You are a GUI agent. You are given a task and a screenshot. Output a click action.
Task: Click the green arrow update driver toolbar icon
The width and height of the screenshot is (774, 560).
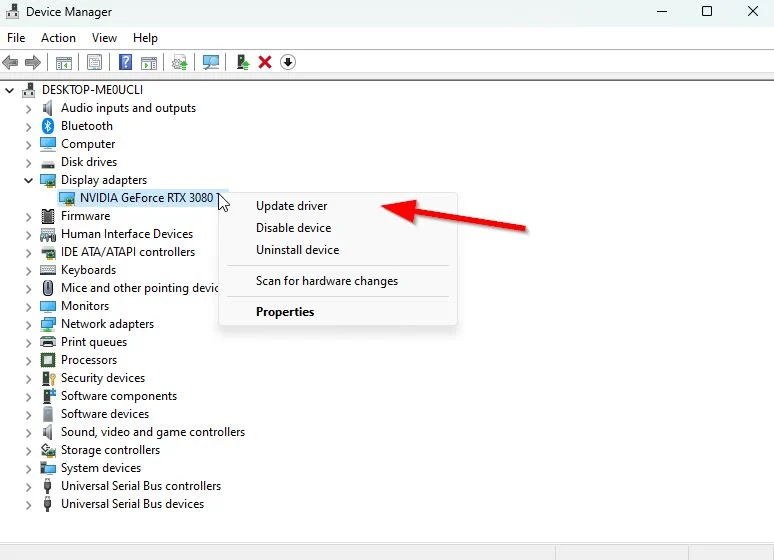point(242,62)
